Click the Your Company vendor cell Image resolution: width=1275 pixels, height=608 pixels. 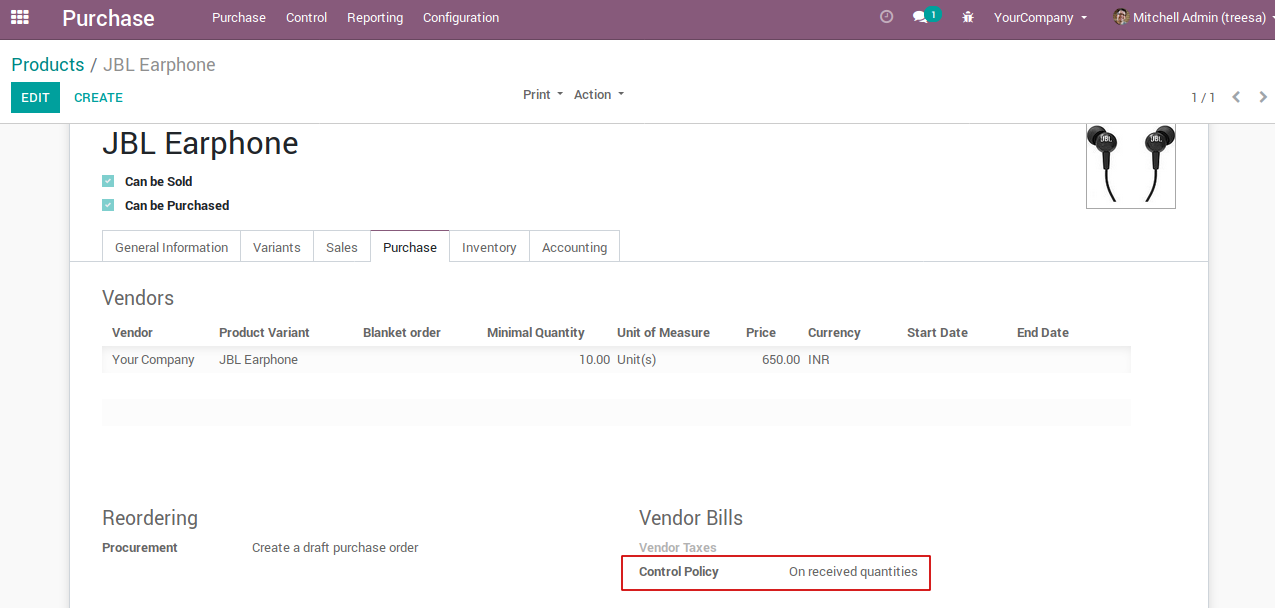153,360
